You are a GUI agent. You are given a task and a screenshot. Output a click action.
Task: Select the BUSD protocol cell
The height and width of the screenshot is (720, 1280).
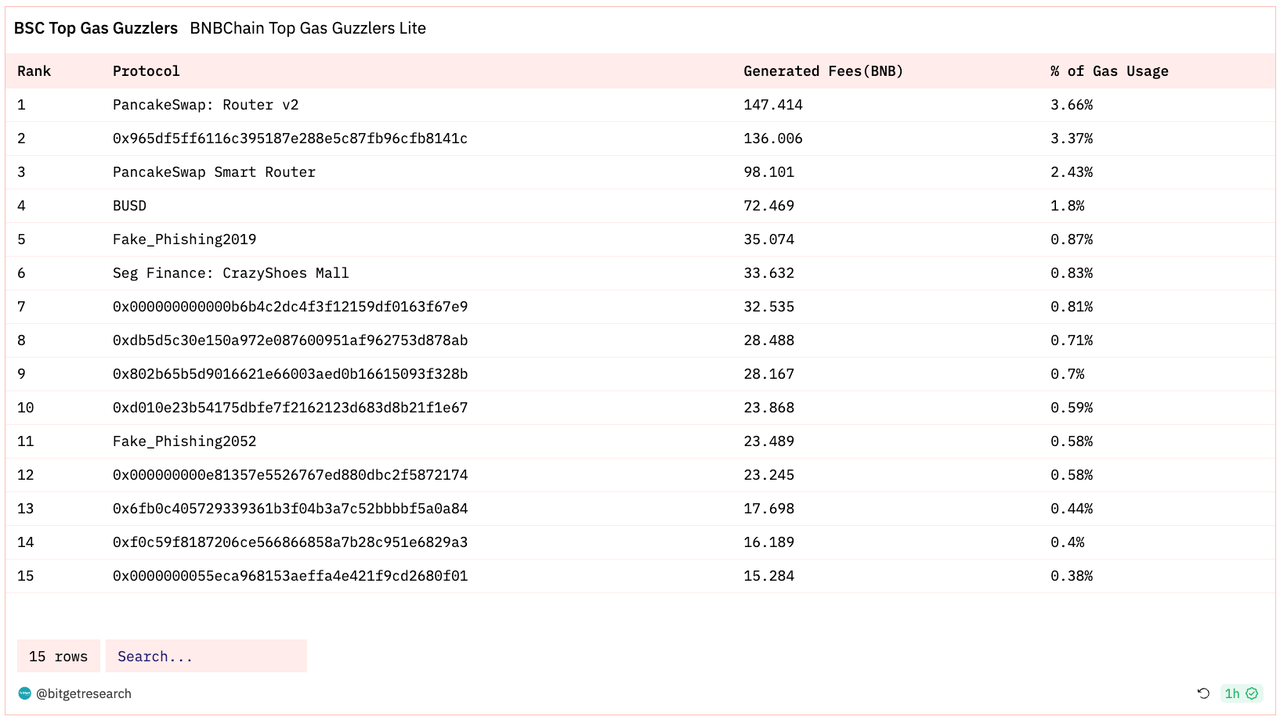130,206
